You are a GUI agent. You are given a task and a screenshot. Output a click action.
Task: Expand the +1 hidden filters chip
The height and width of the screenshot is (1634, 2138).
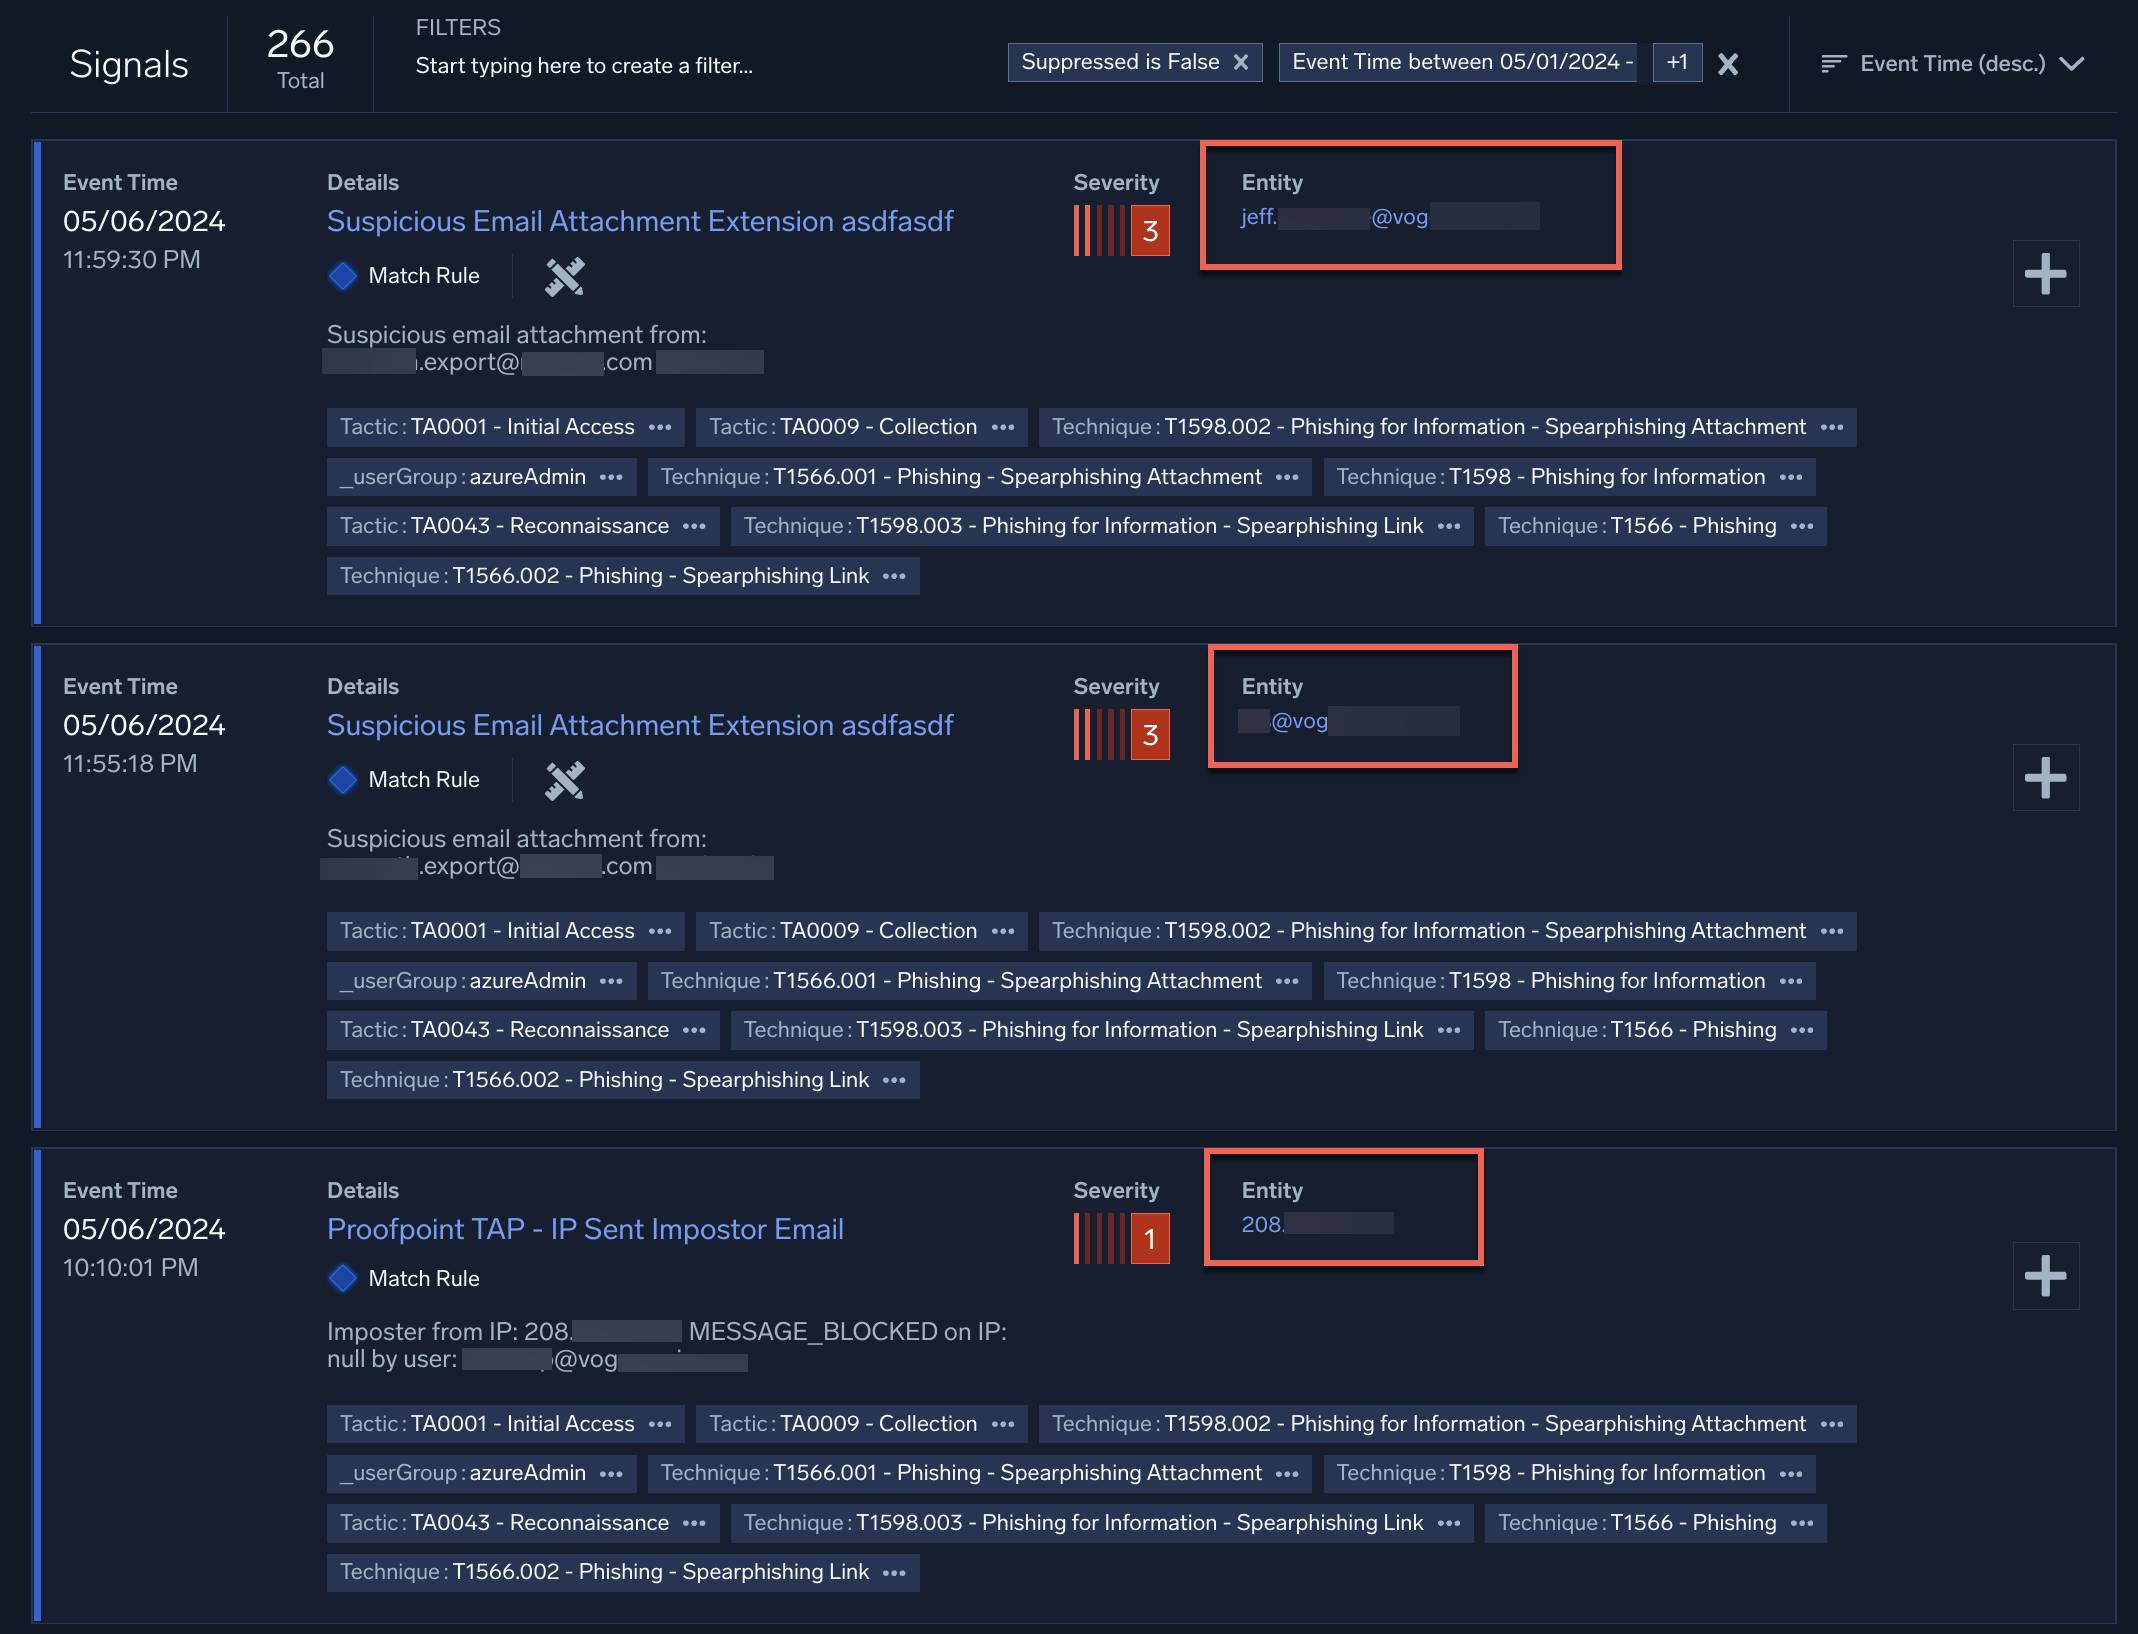[x=1677, y=62]
